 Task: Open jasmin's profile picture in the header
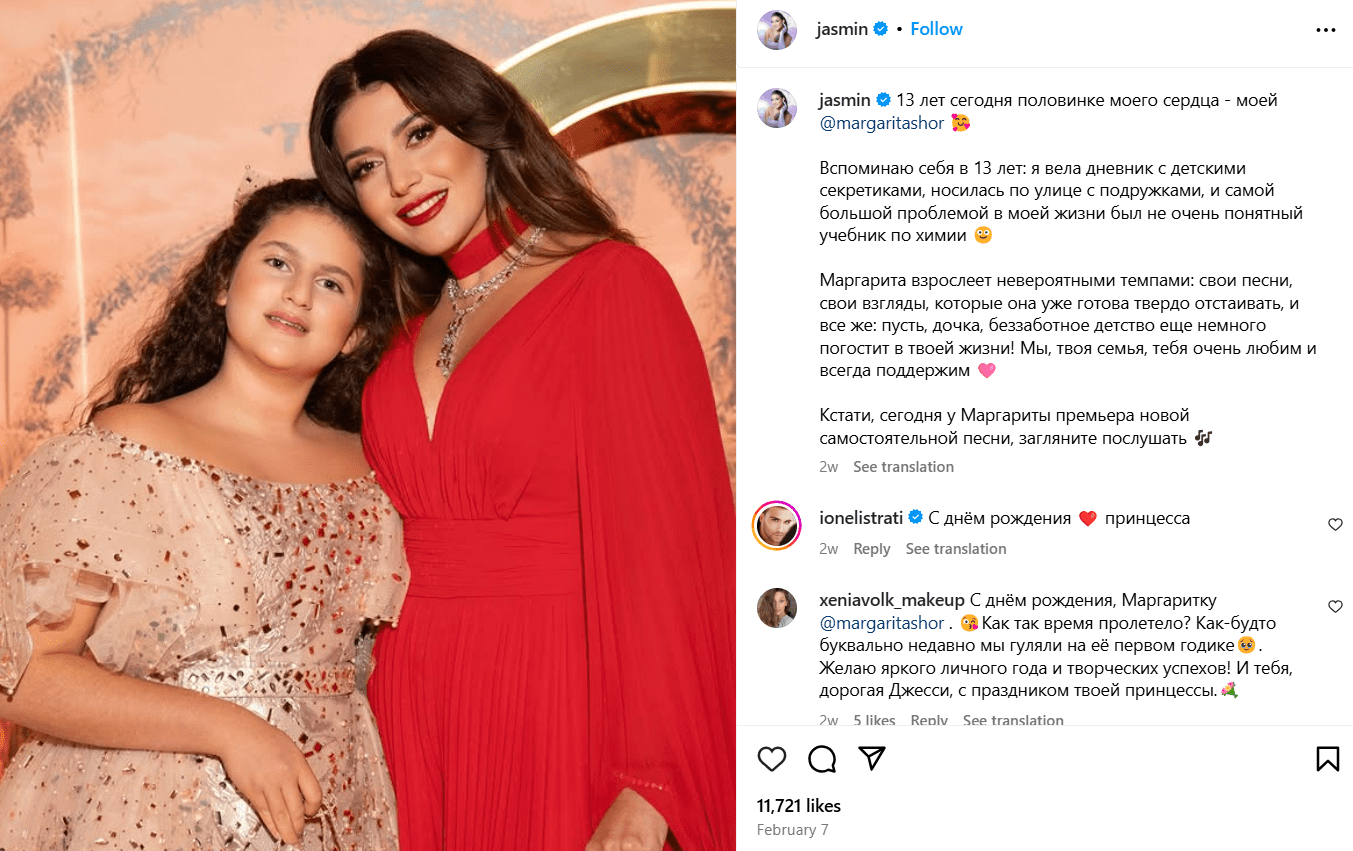click(777, 30)
